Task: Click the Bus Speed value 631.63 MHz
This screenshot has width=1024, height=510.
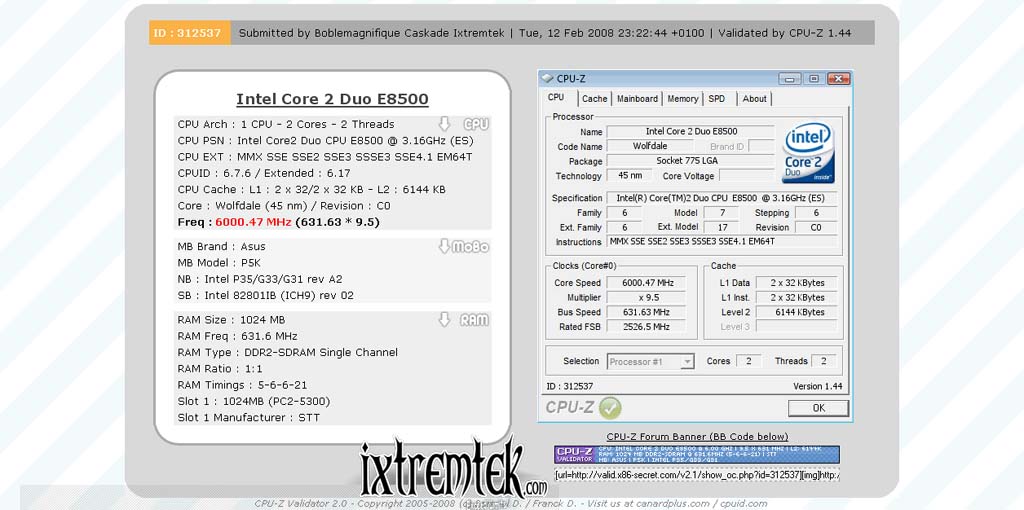Action: 647,312
